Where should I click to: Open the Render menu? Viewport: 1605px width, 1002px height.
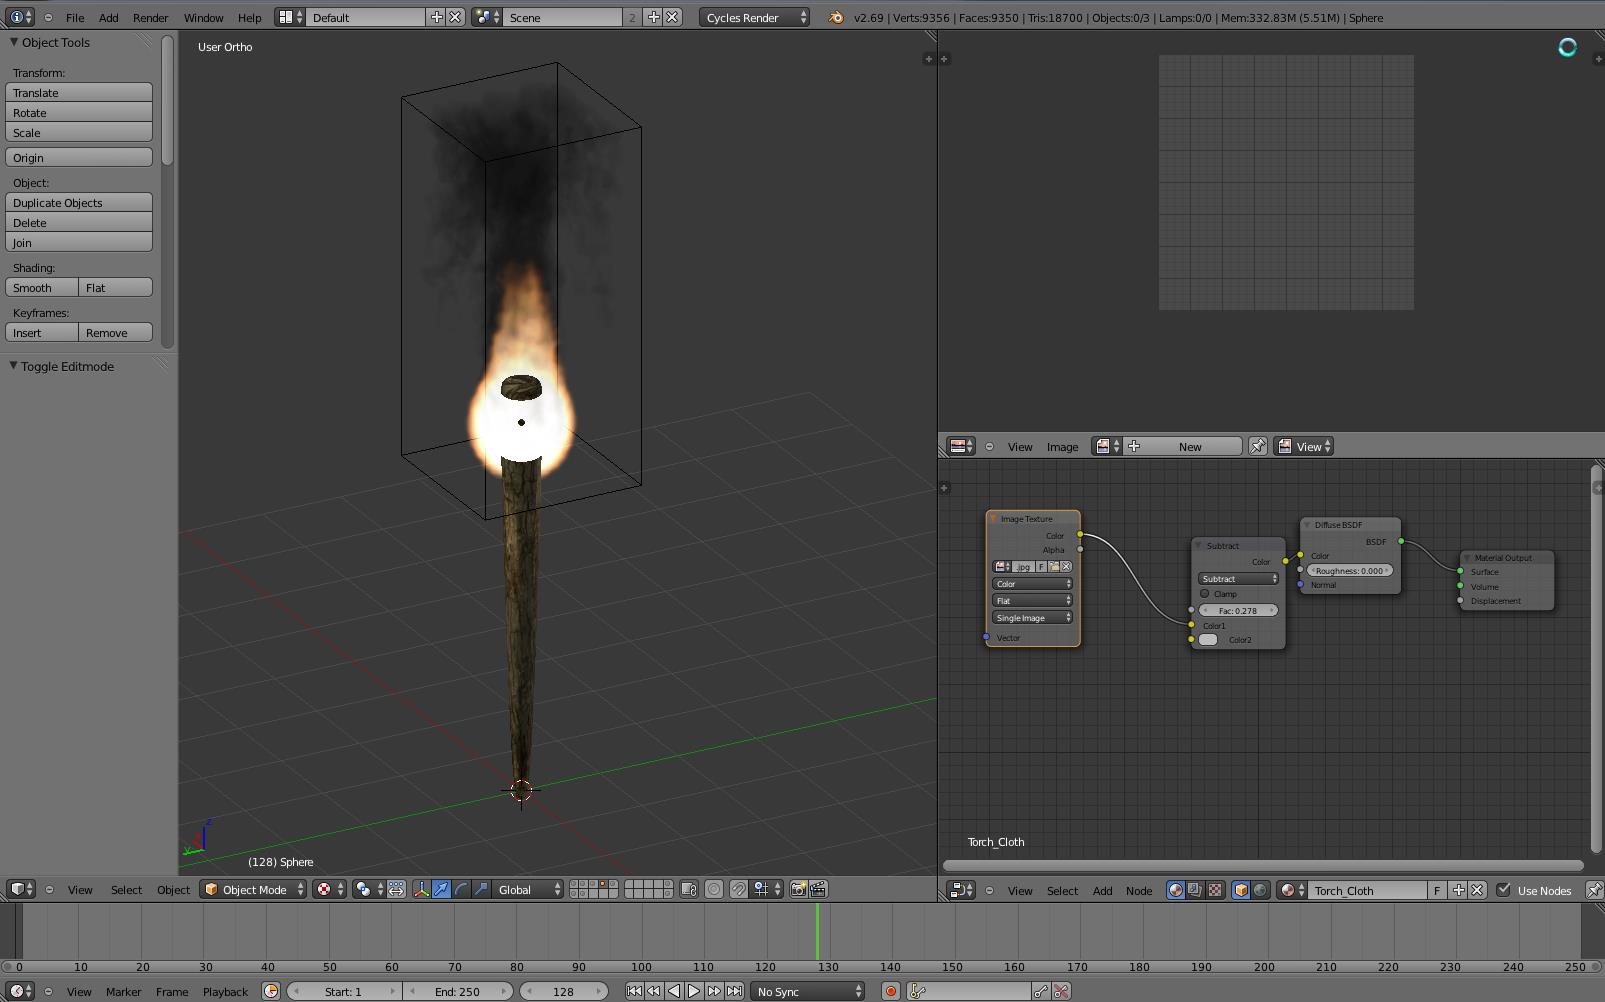pyautogui.click(x=150, y=17)
